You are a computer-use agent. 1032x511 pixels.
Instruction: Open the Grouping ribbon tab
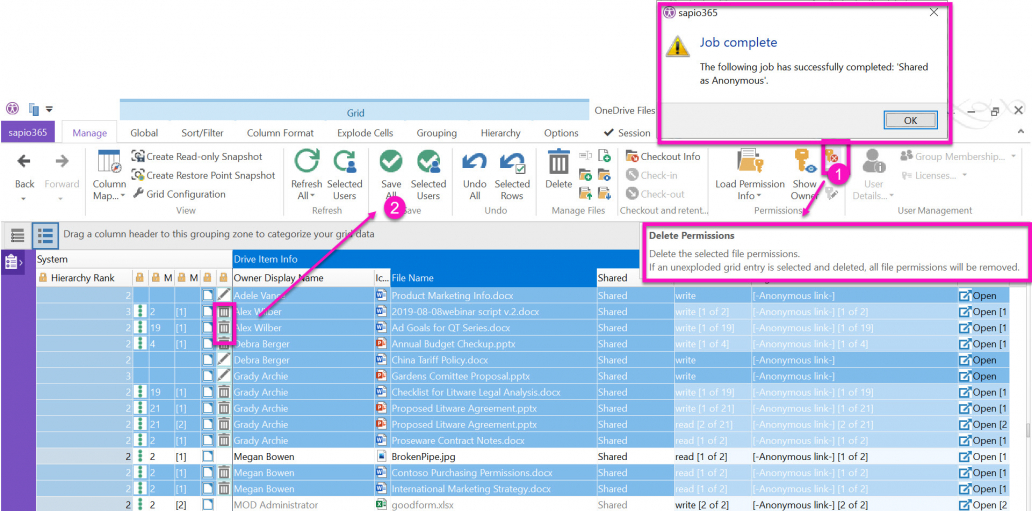coord(436,132)
